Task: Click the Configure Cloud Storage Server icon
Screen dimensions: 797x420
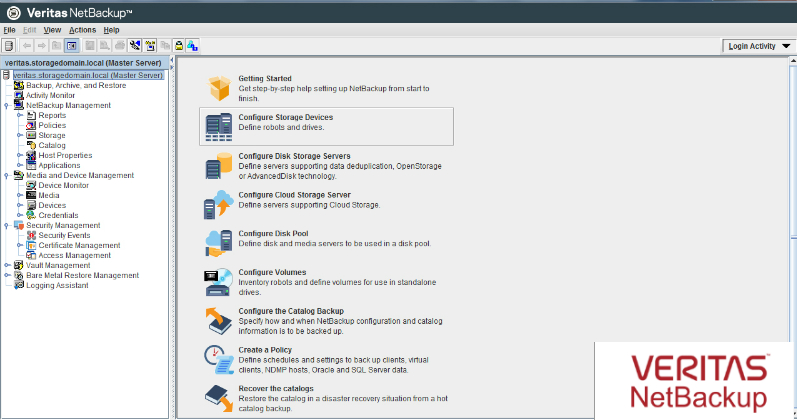Action: click(x=218, y=205)
